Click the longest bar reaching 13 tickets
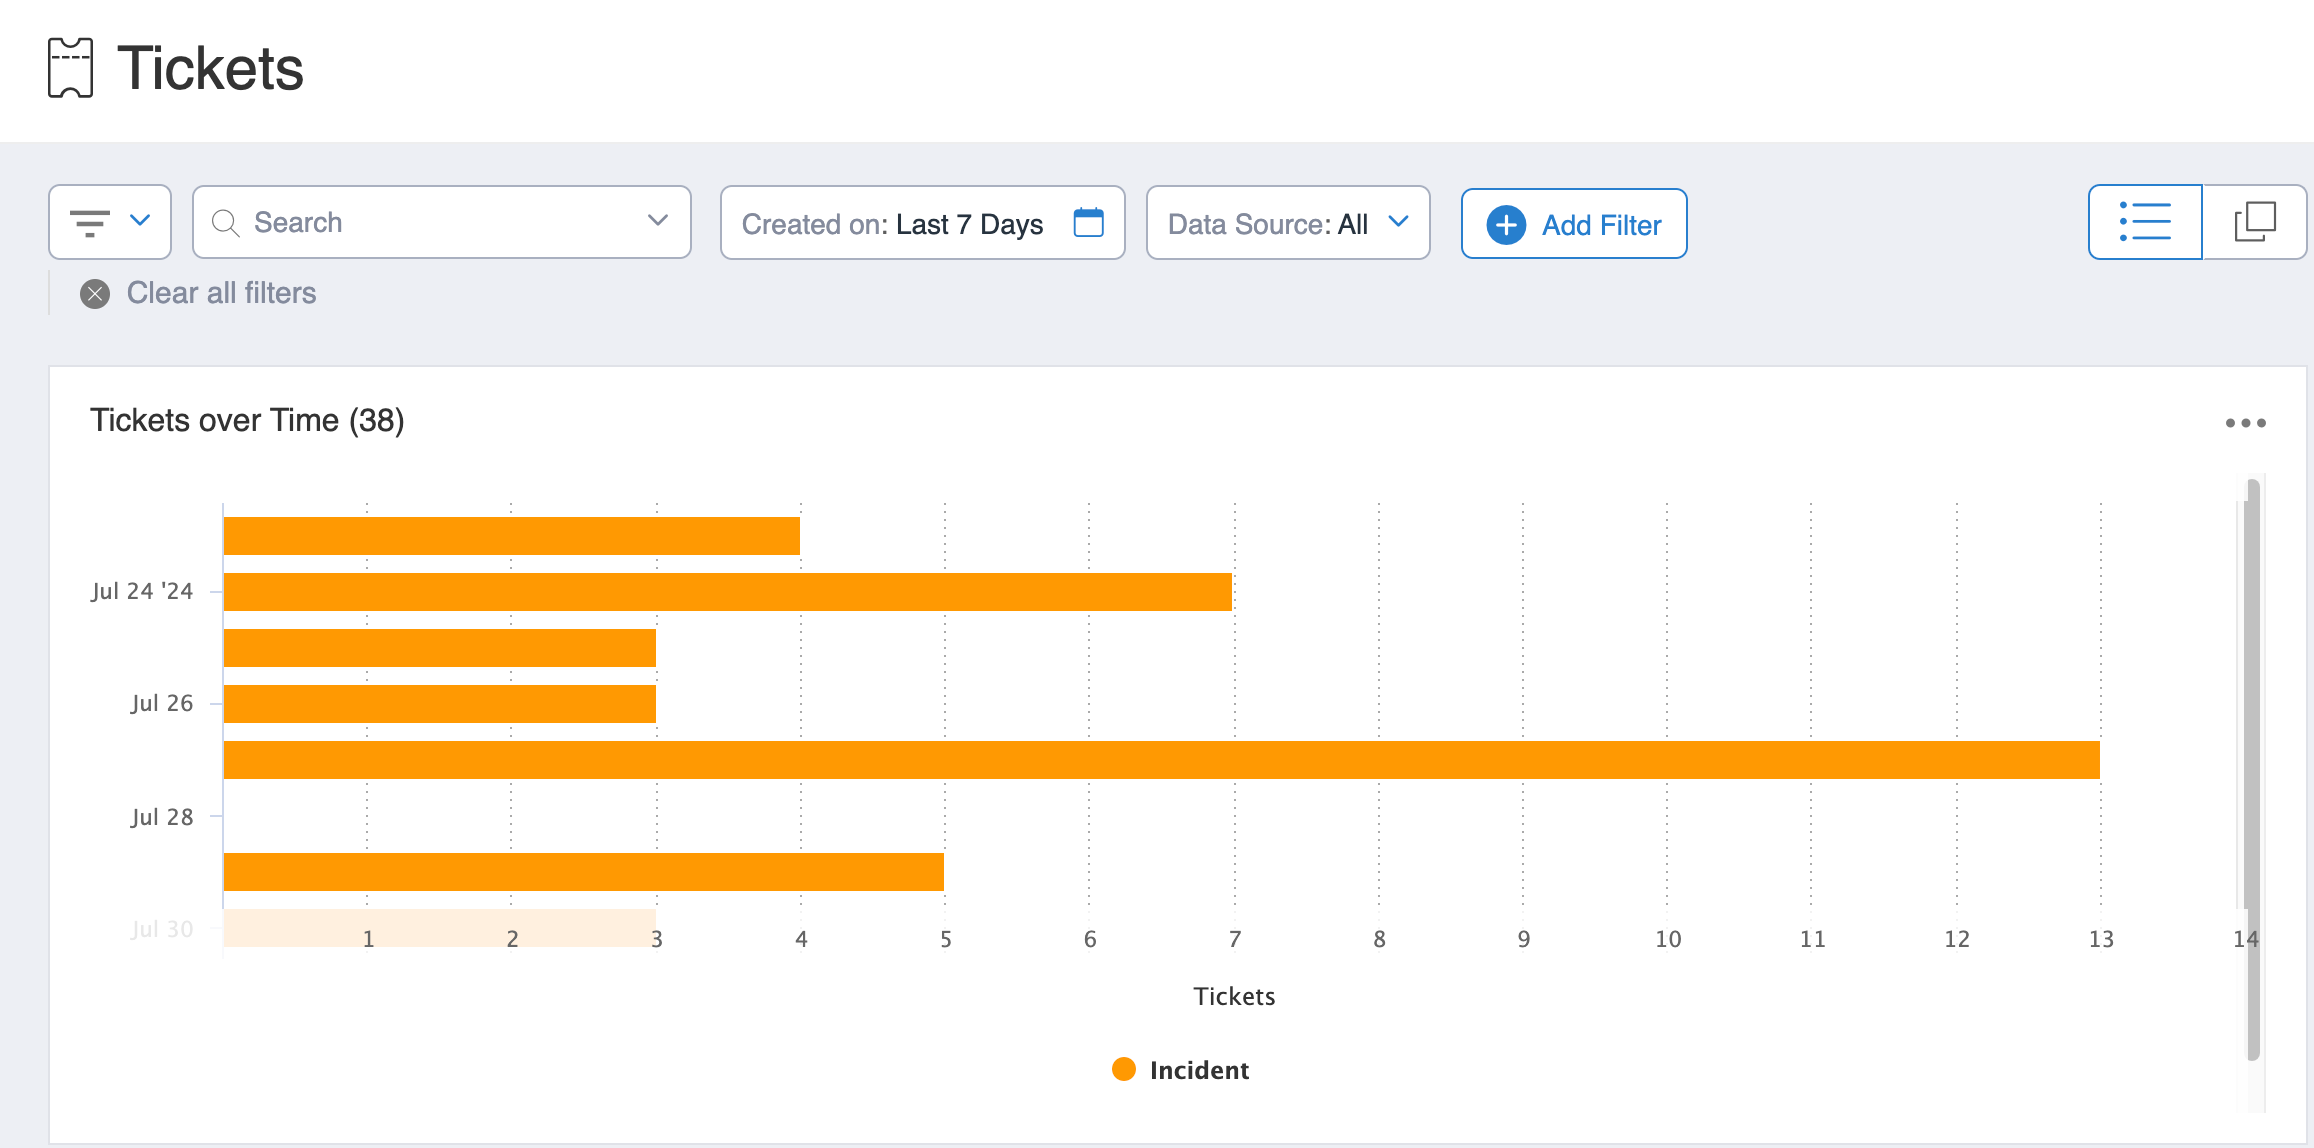2314x1148 pixels. pyautogui.click(x=1160, y=760)
